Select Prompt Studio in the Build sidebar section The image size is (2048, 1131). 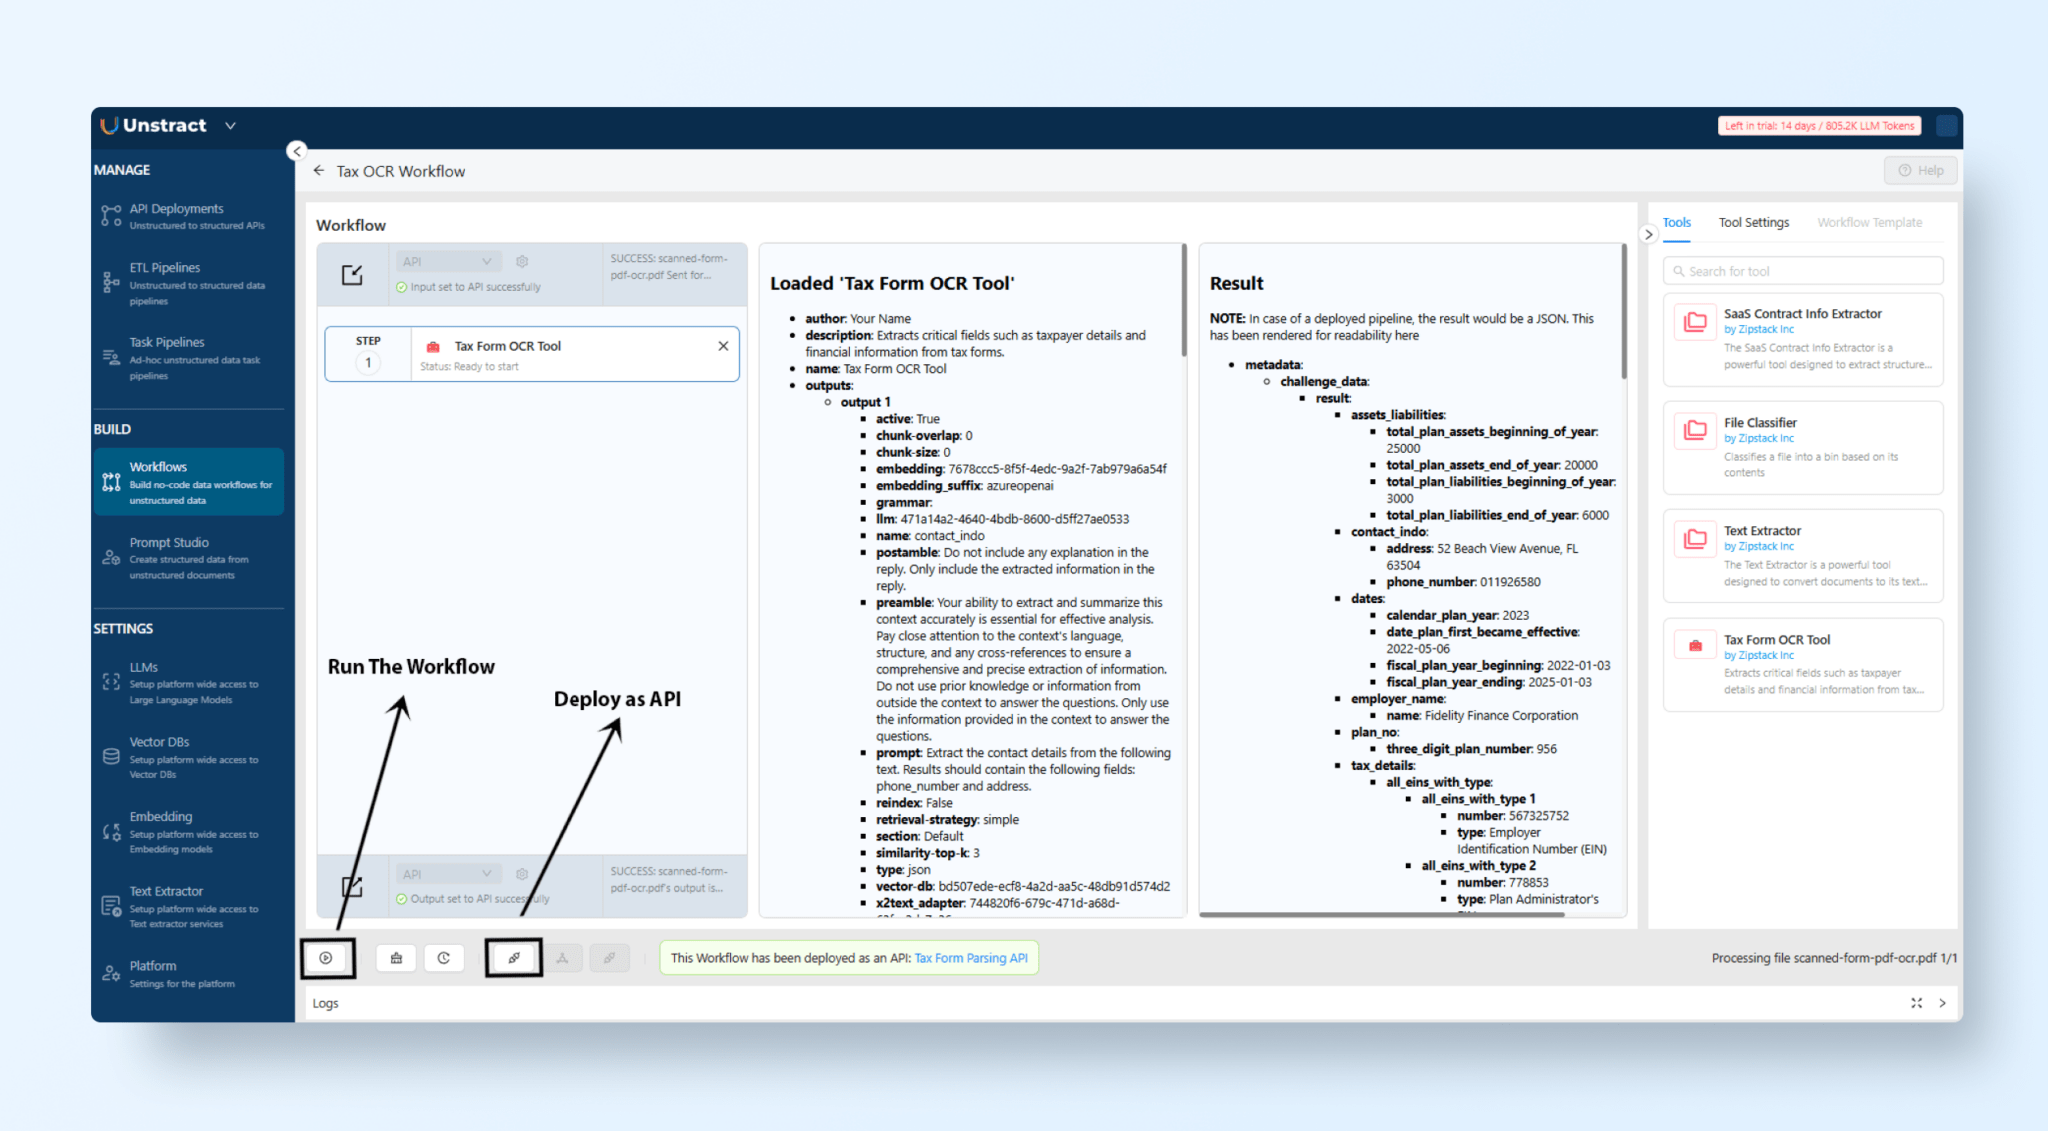coord(169,542)
